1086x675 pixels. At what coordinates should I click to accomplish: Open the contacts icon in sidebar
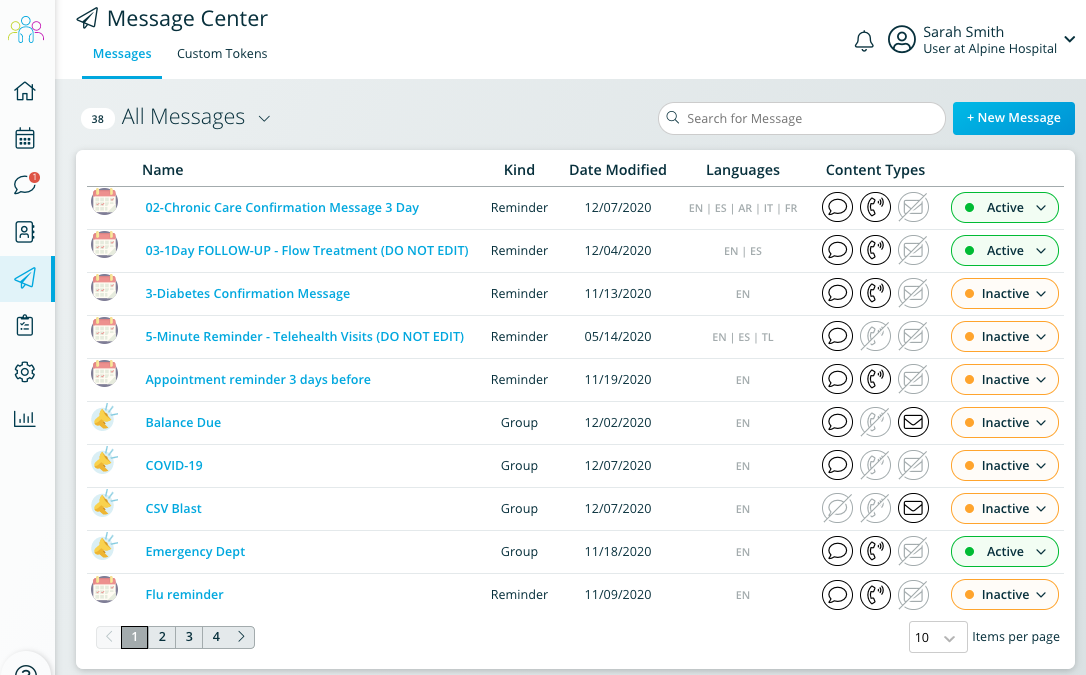click(x=25, y=232)
